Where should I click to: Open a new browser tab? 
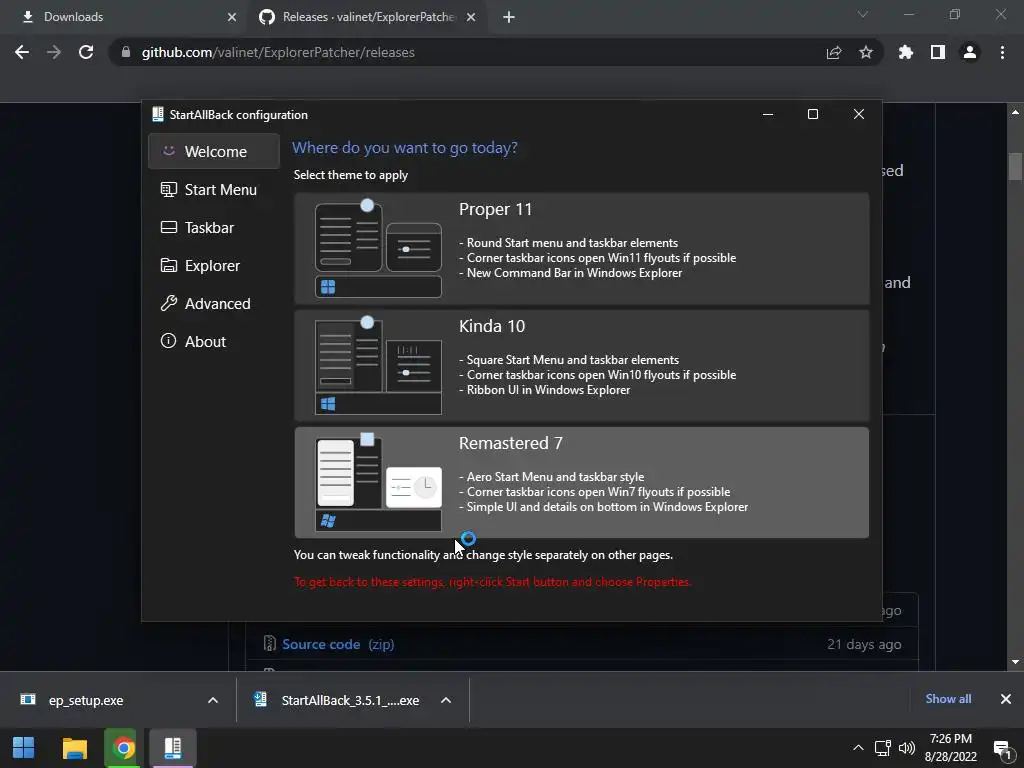pos(509,17)
